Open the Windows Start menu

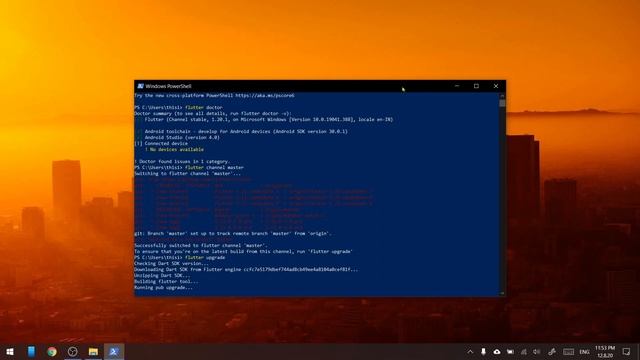click(10, 351)
